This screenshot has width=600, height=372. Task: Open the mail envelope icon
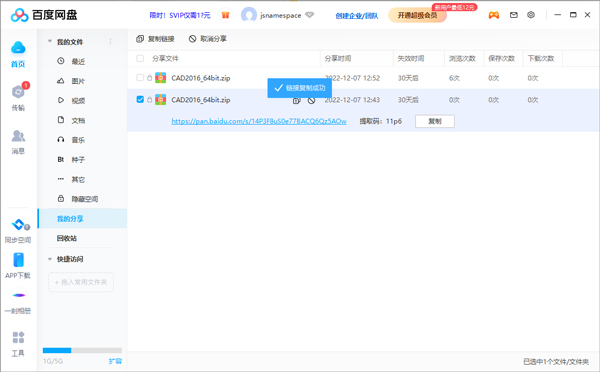pyautogui.click(x=514, y=15)
